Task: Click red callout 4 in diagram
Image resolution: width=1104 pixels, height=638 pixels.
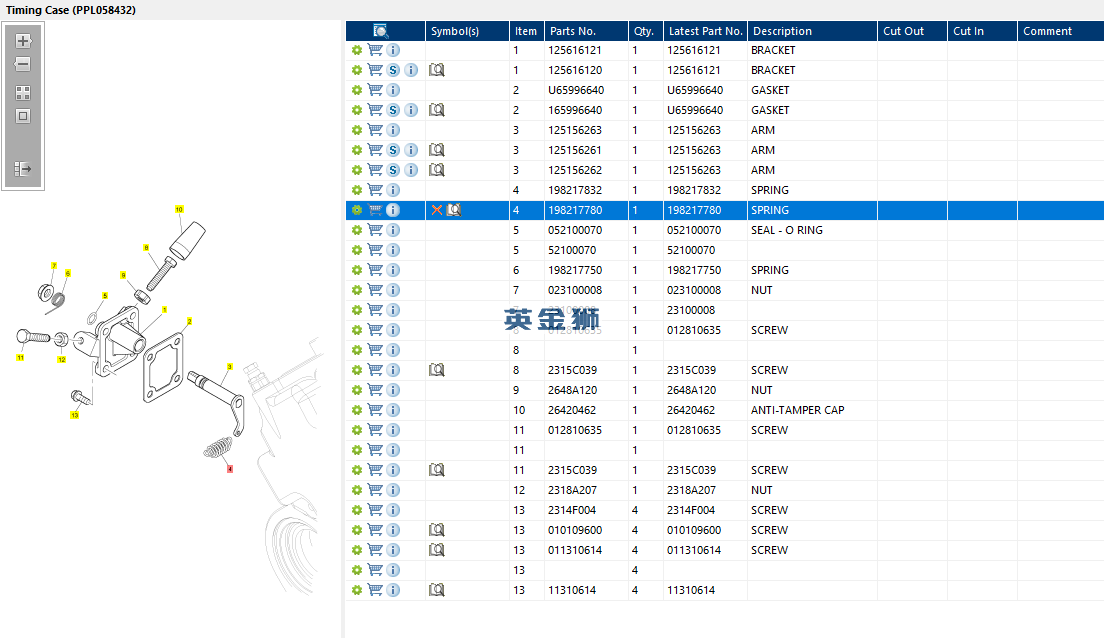Action: (x=230, y=469)
